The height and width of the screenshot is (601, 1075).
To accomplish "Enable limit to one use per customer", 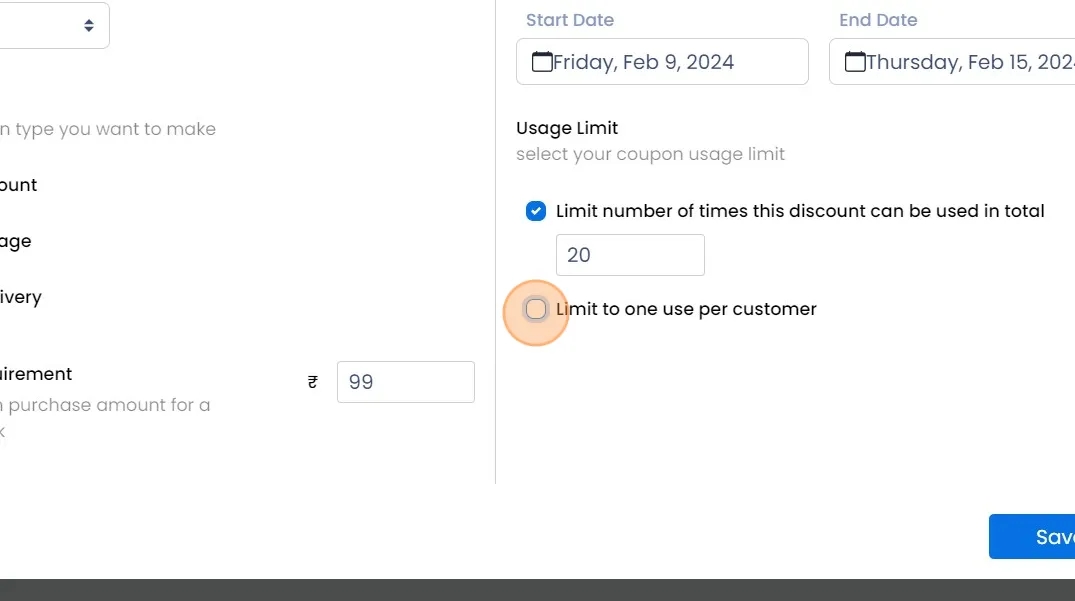I will click(536, 310).
